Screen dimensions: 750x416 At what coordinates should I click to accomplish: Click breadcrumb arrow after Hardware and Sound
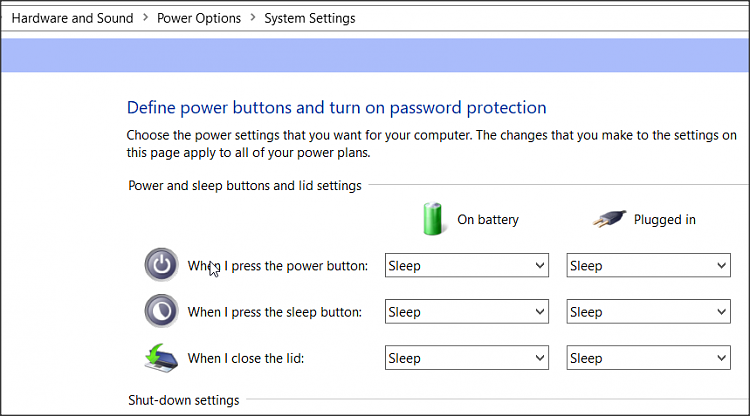pos(145,18)
